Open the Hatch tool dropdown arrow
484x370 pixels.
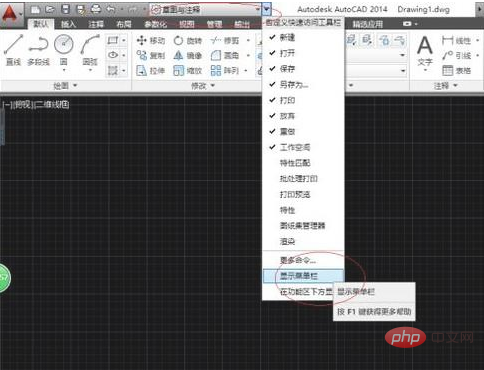click(x=124, y=70)
